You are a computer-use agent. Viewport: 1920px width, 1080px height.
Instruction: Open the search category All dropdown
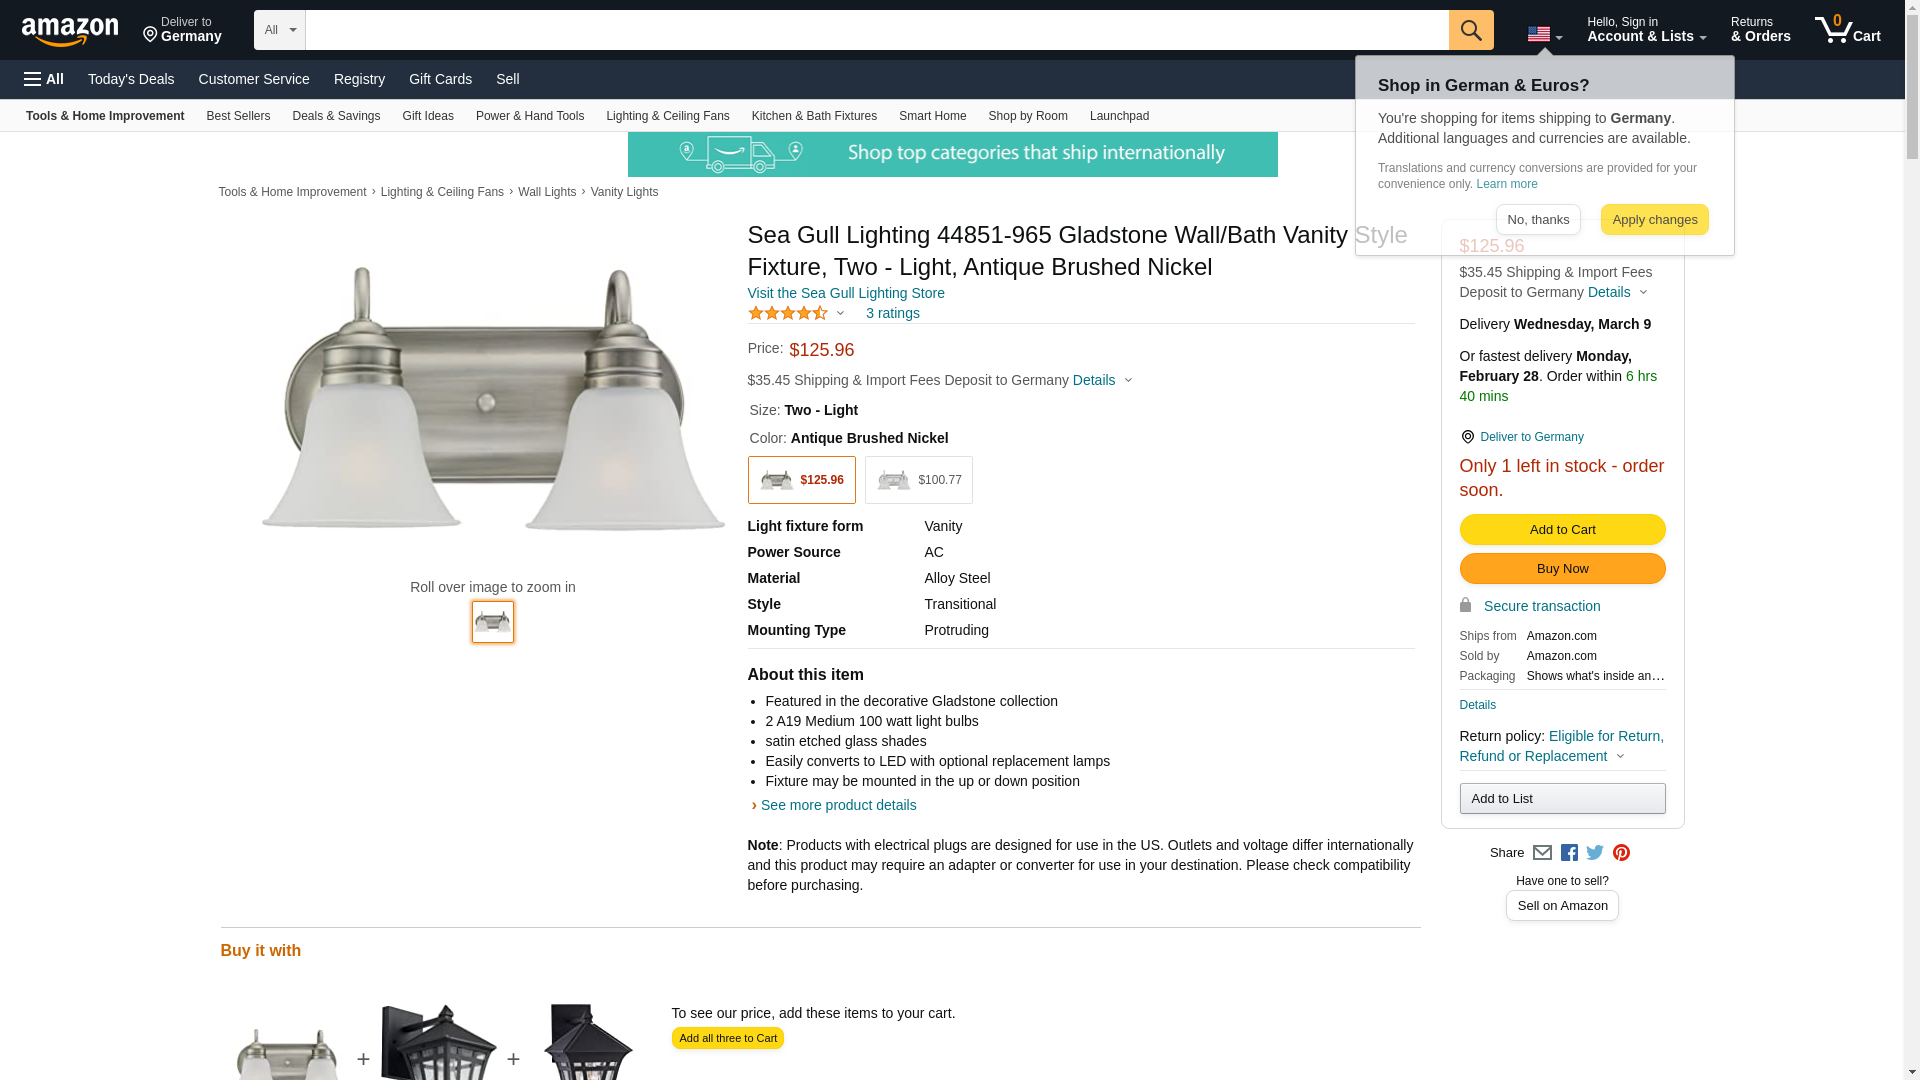[x=279, y=30]
